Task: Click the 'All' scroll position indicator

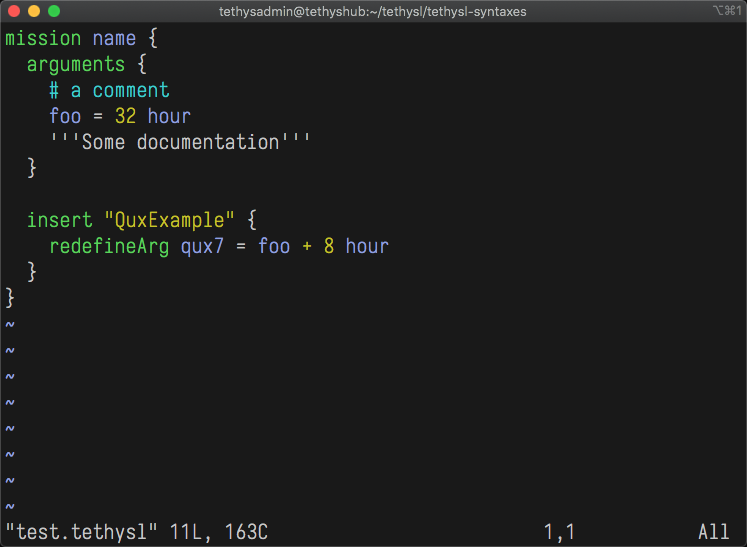Action: tap(714, 532)
